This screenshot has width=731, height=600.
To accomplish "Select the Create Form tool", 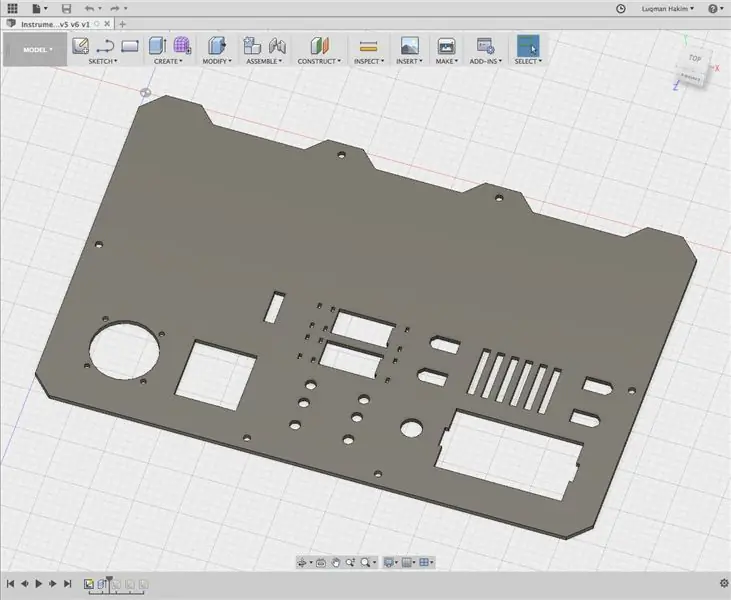I will pos(182,45).
